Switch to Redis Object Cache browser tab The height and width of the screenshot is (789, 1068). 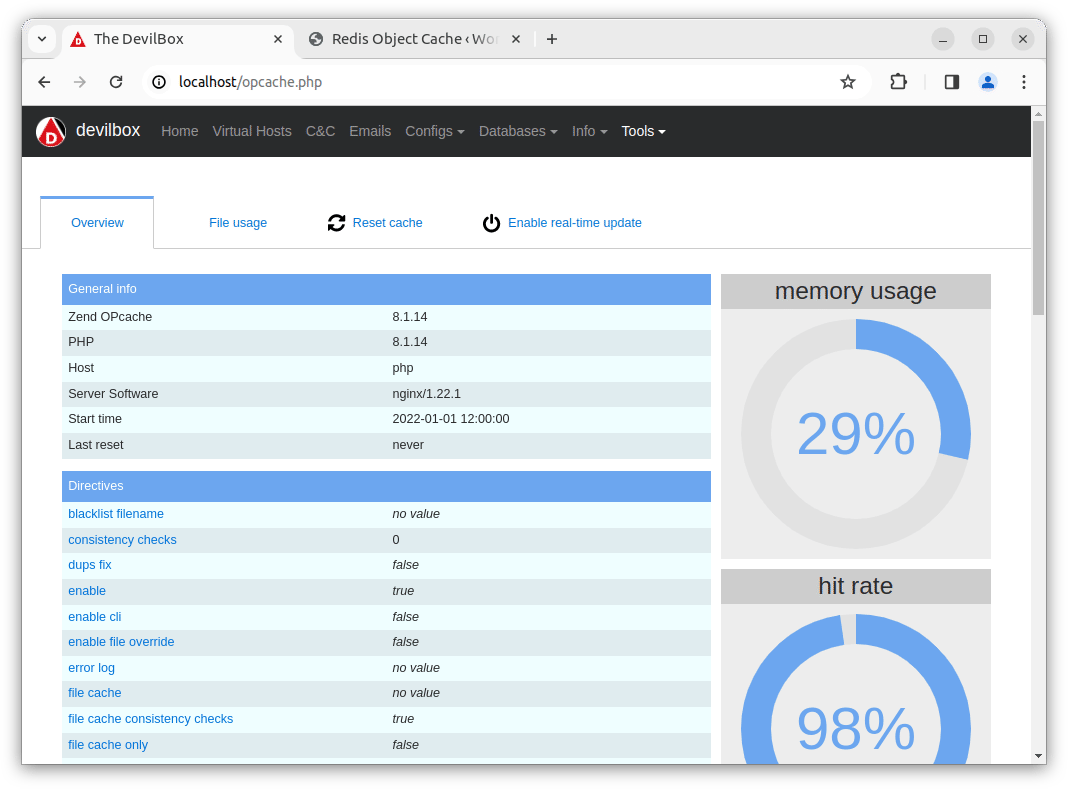coord(410,39)
